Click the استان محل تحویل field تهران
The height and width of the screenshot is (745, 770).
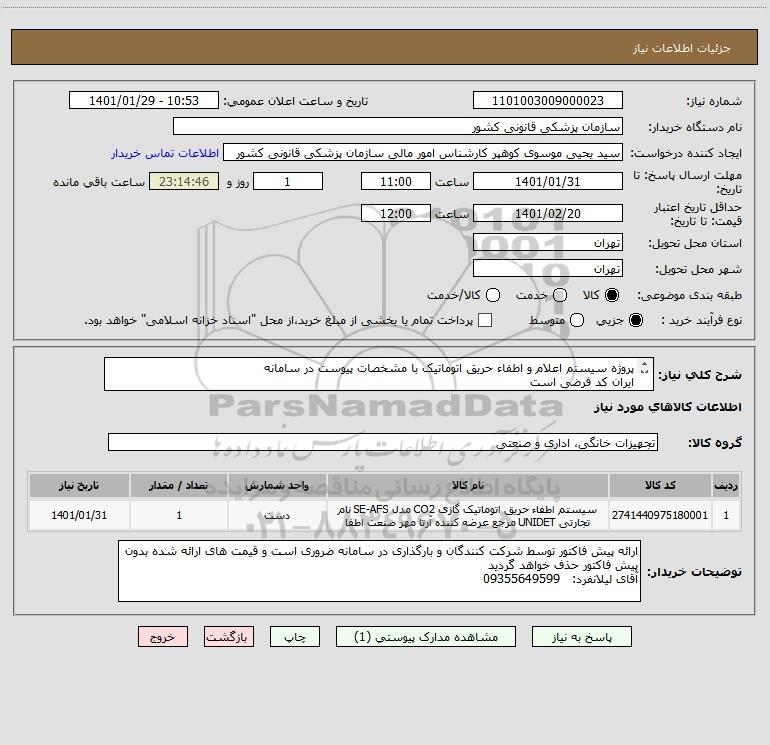(548, 242)
